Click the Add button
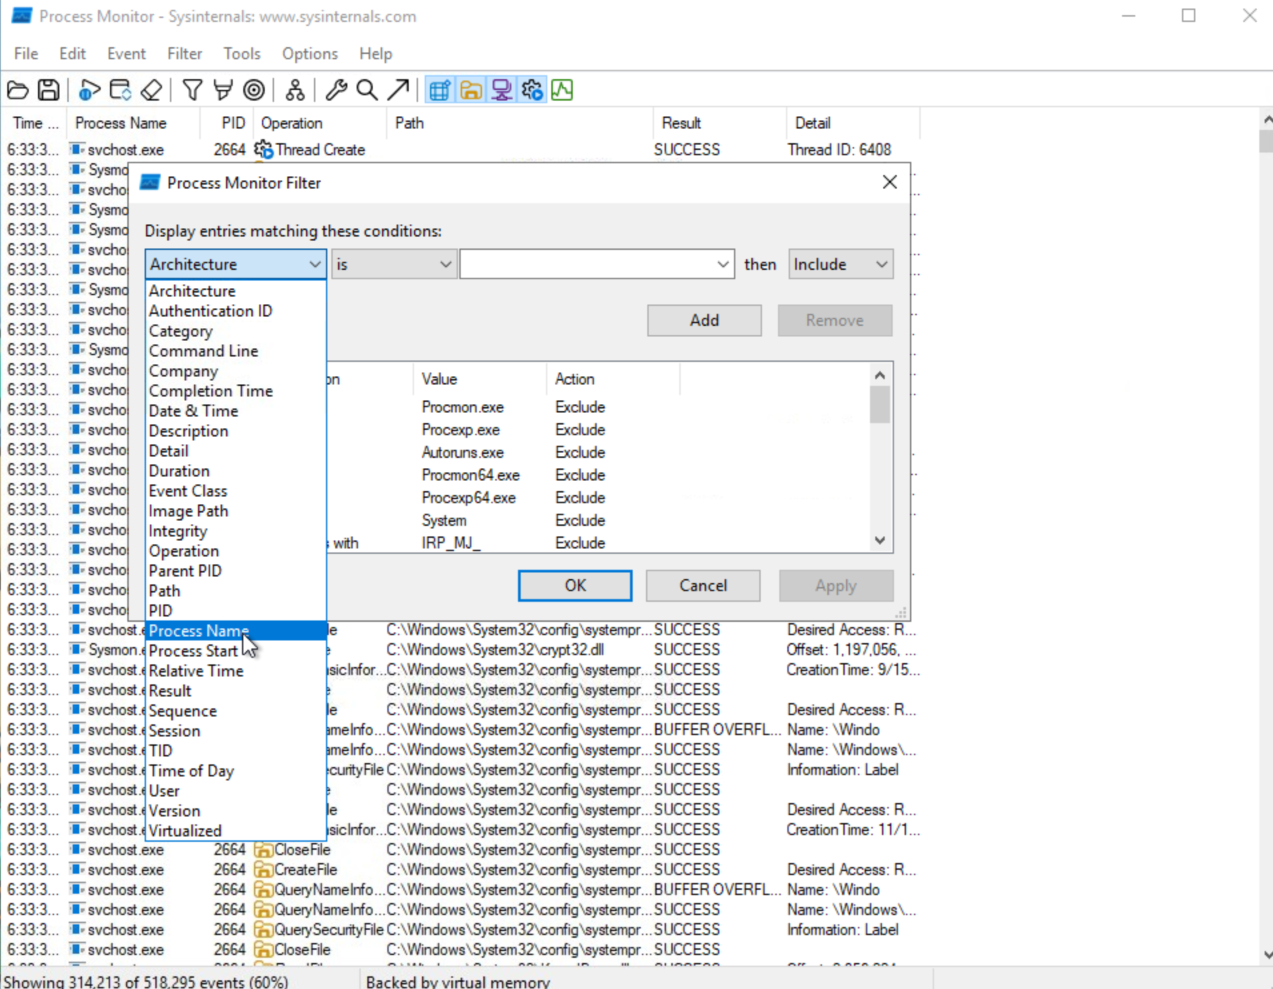 click(704, 320)
